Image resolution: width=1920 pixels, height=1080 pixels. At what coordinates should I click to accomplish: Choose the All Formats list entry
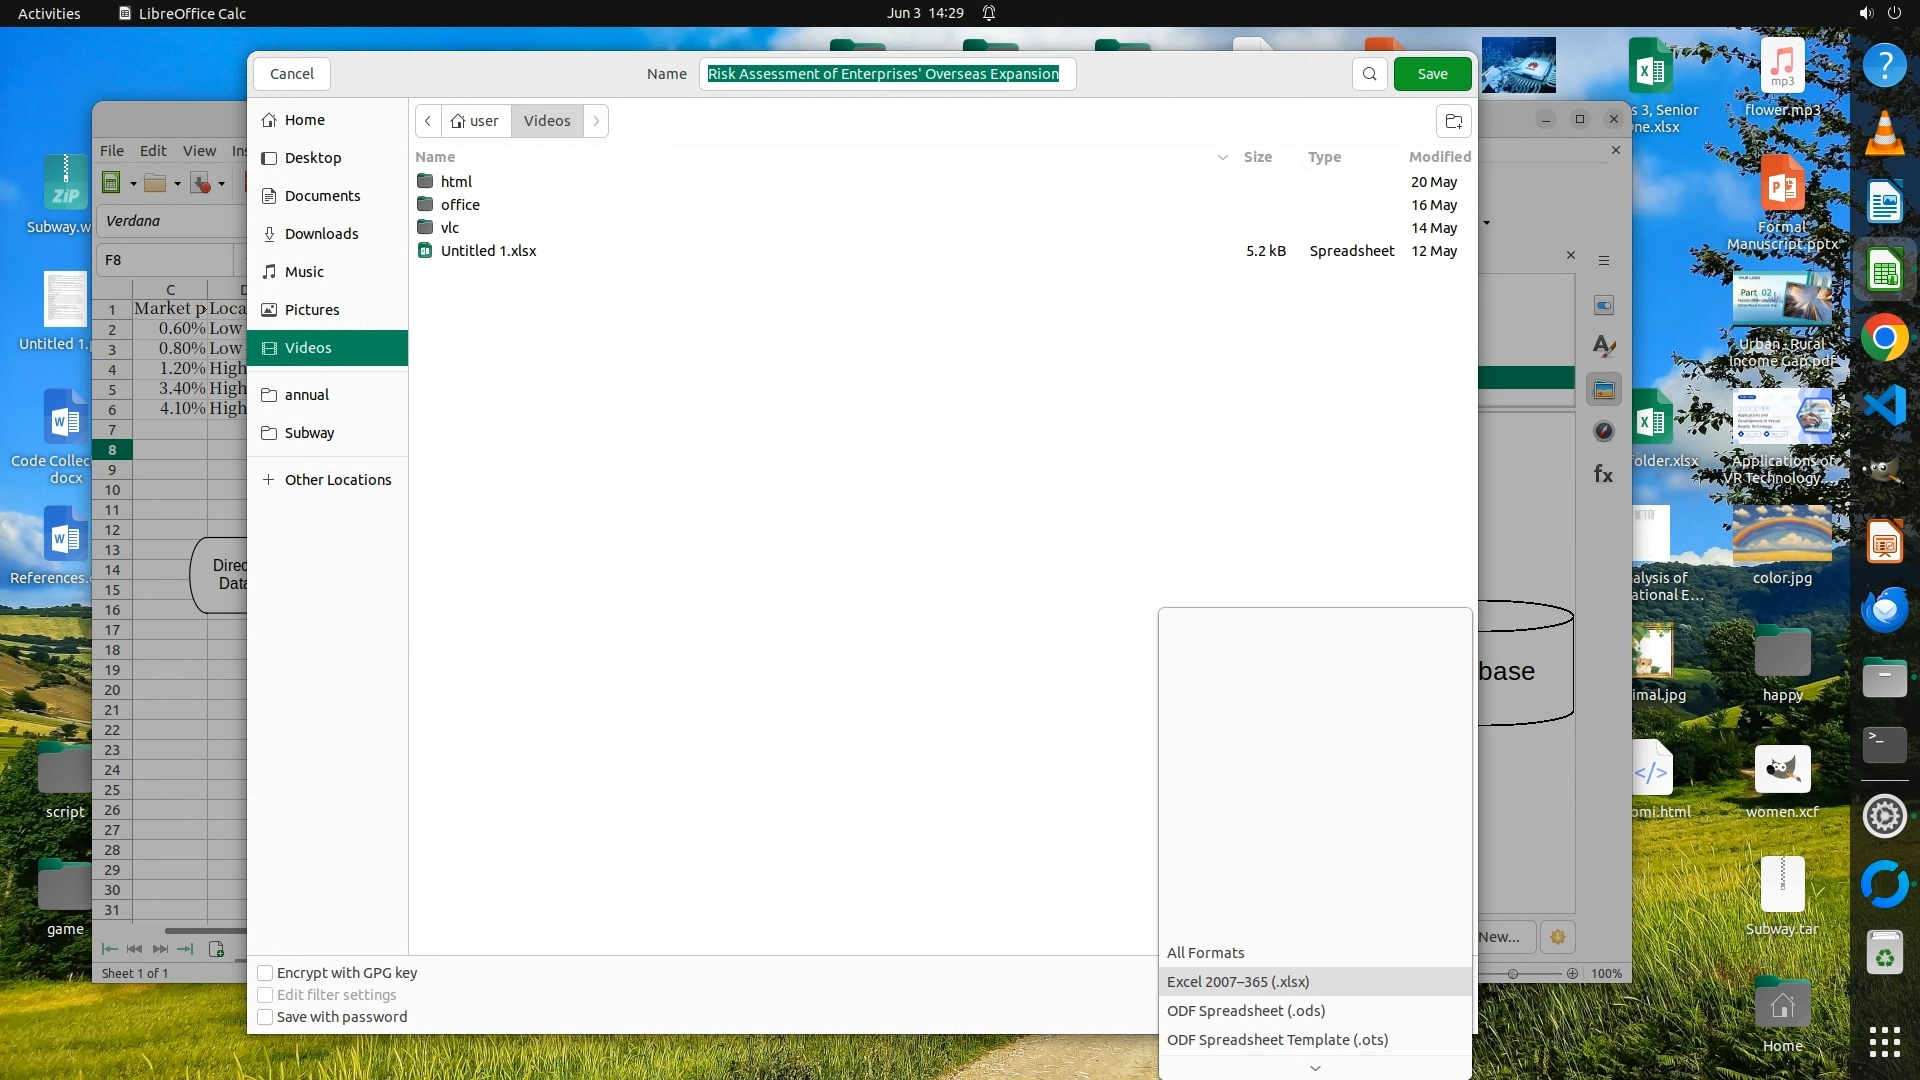[1205, 953]
